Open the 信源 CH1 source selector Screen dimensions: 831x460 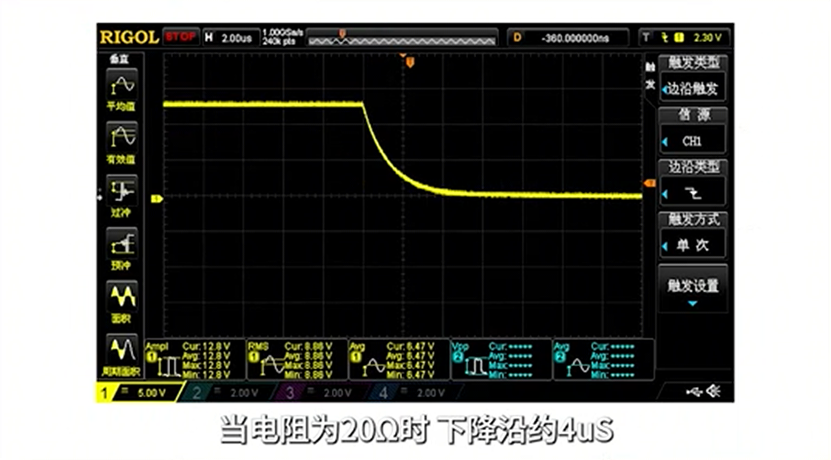(x=693, y=130)
